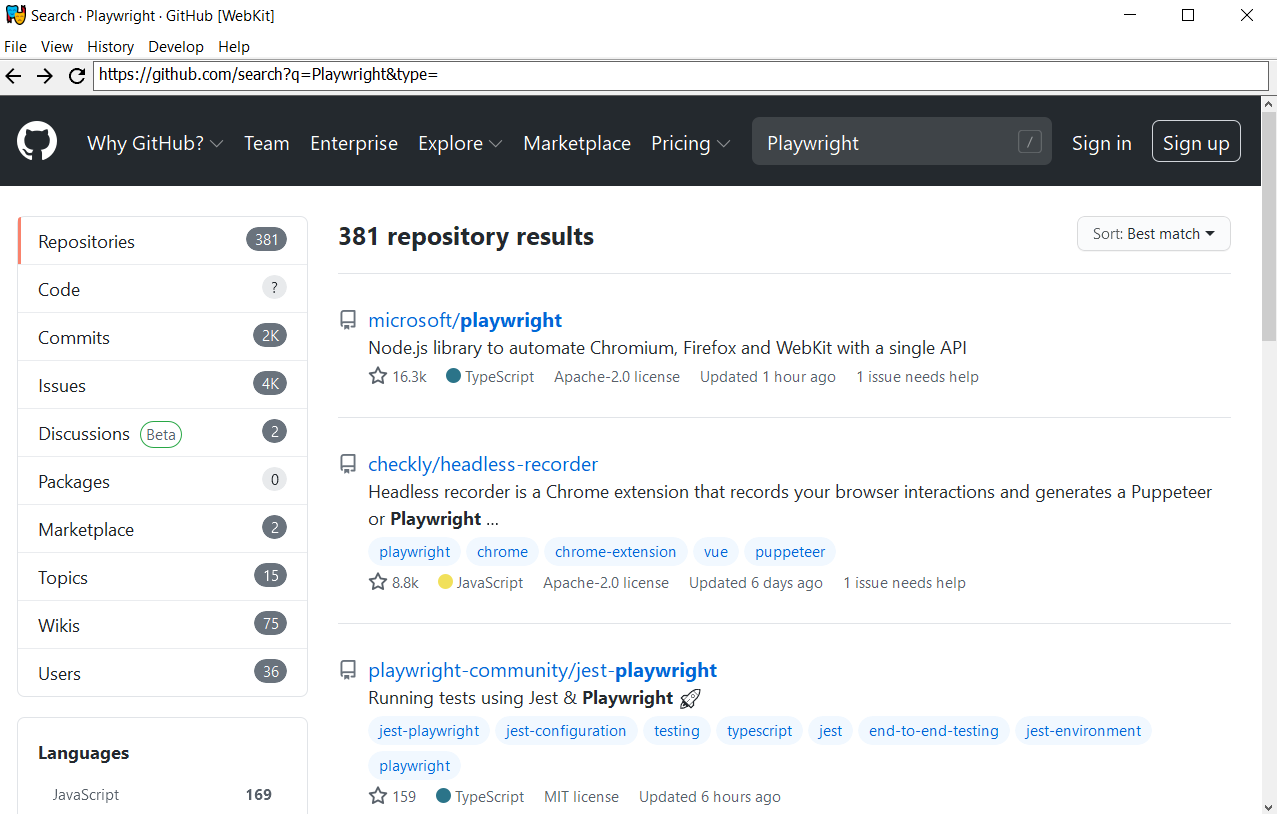
Task: Click the repository icon beside checkly/headless-recorder
Action: pos(348,464)
